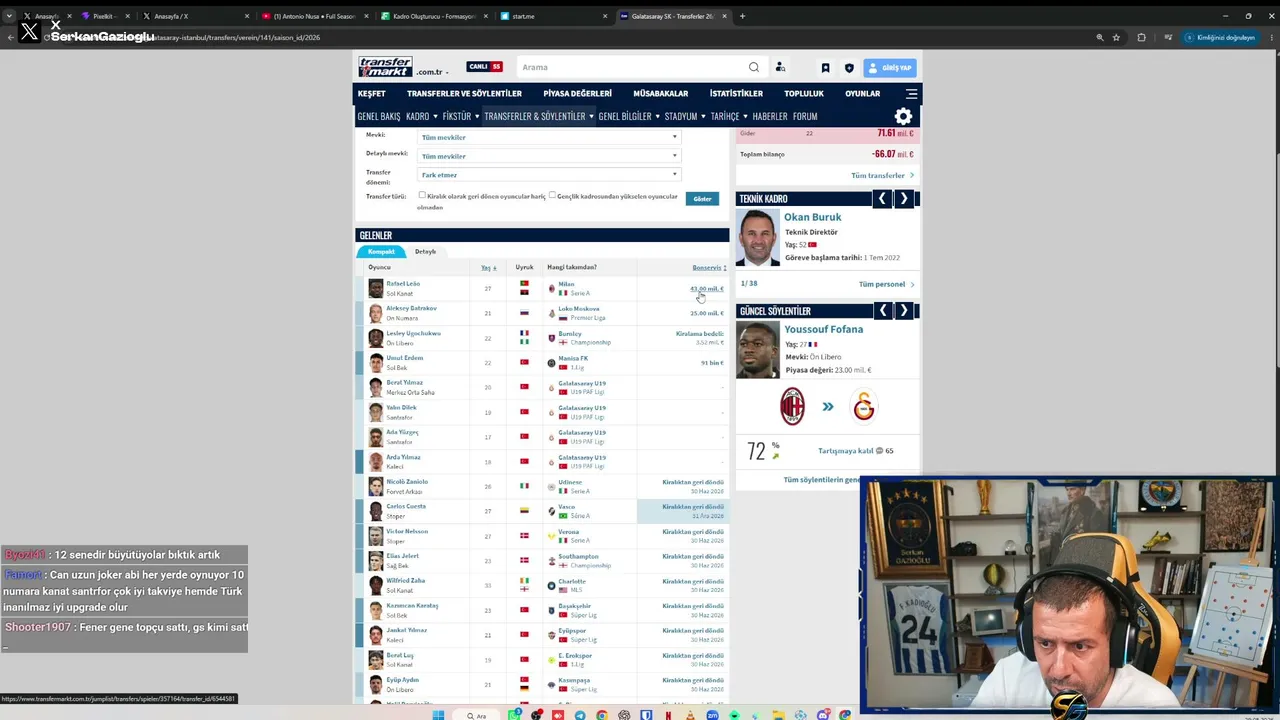Open the hamburger menu icon
Viewport: 1280px width, 720px height.
coord(911,94)
